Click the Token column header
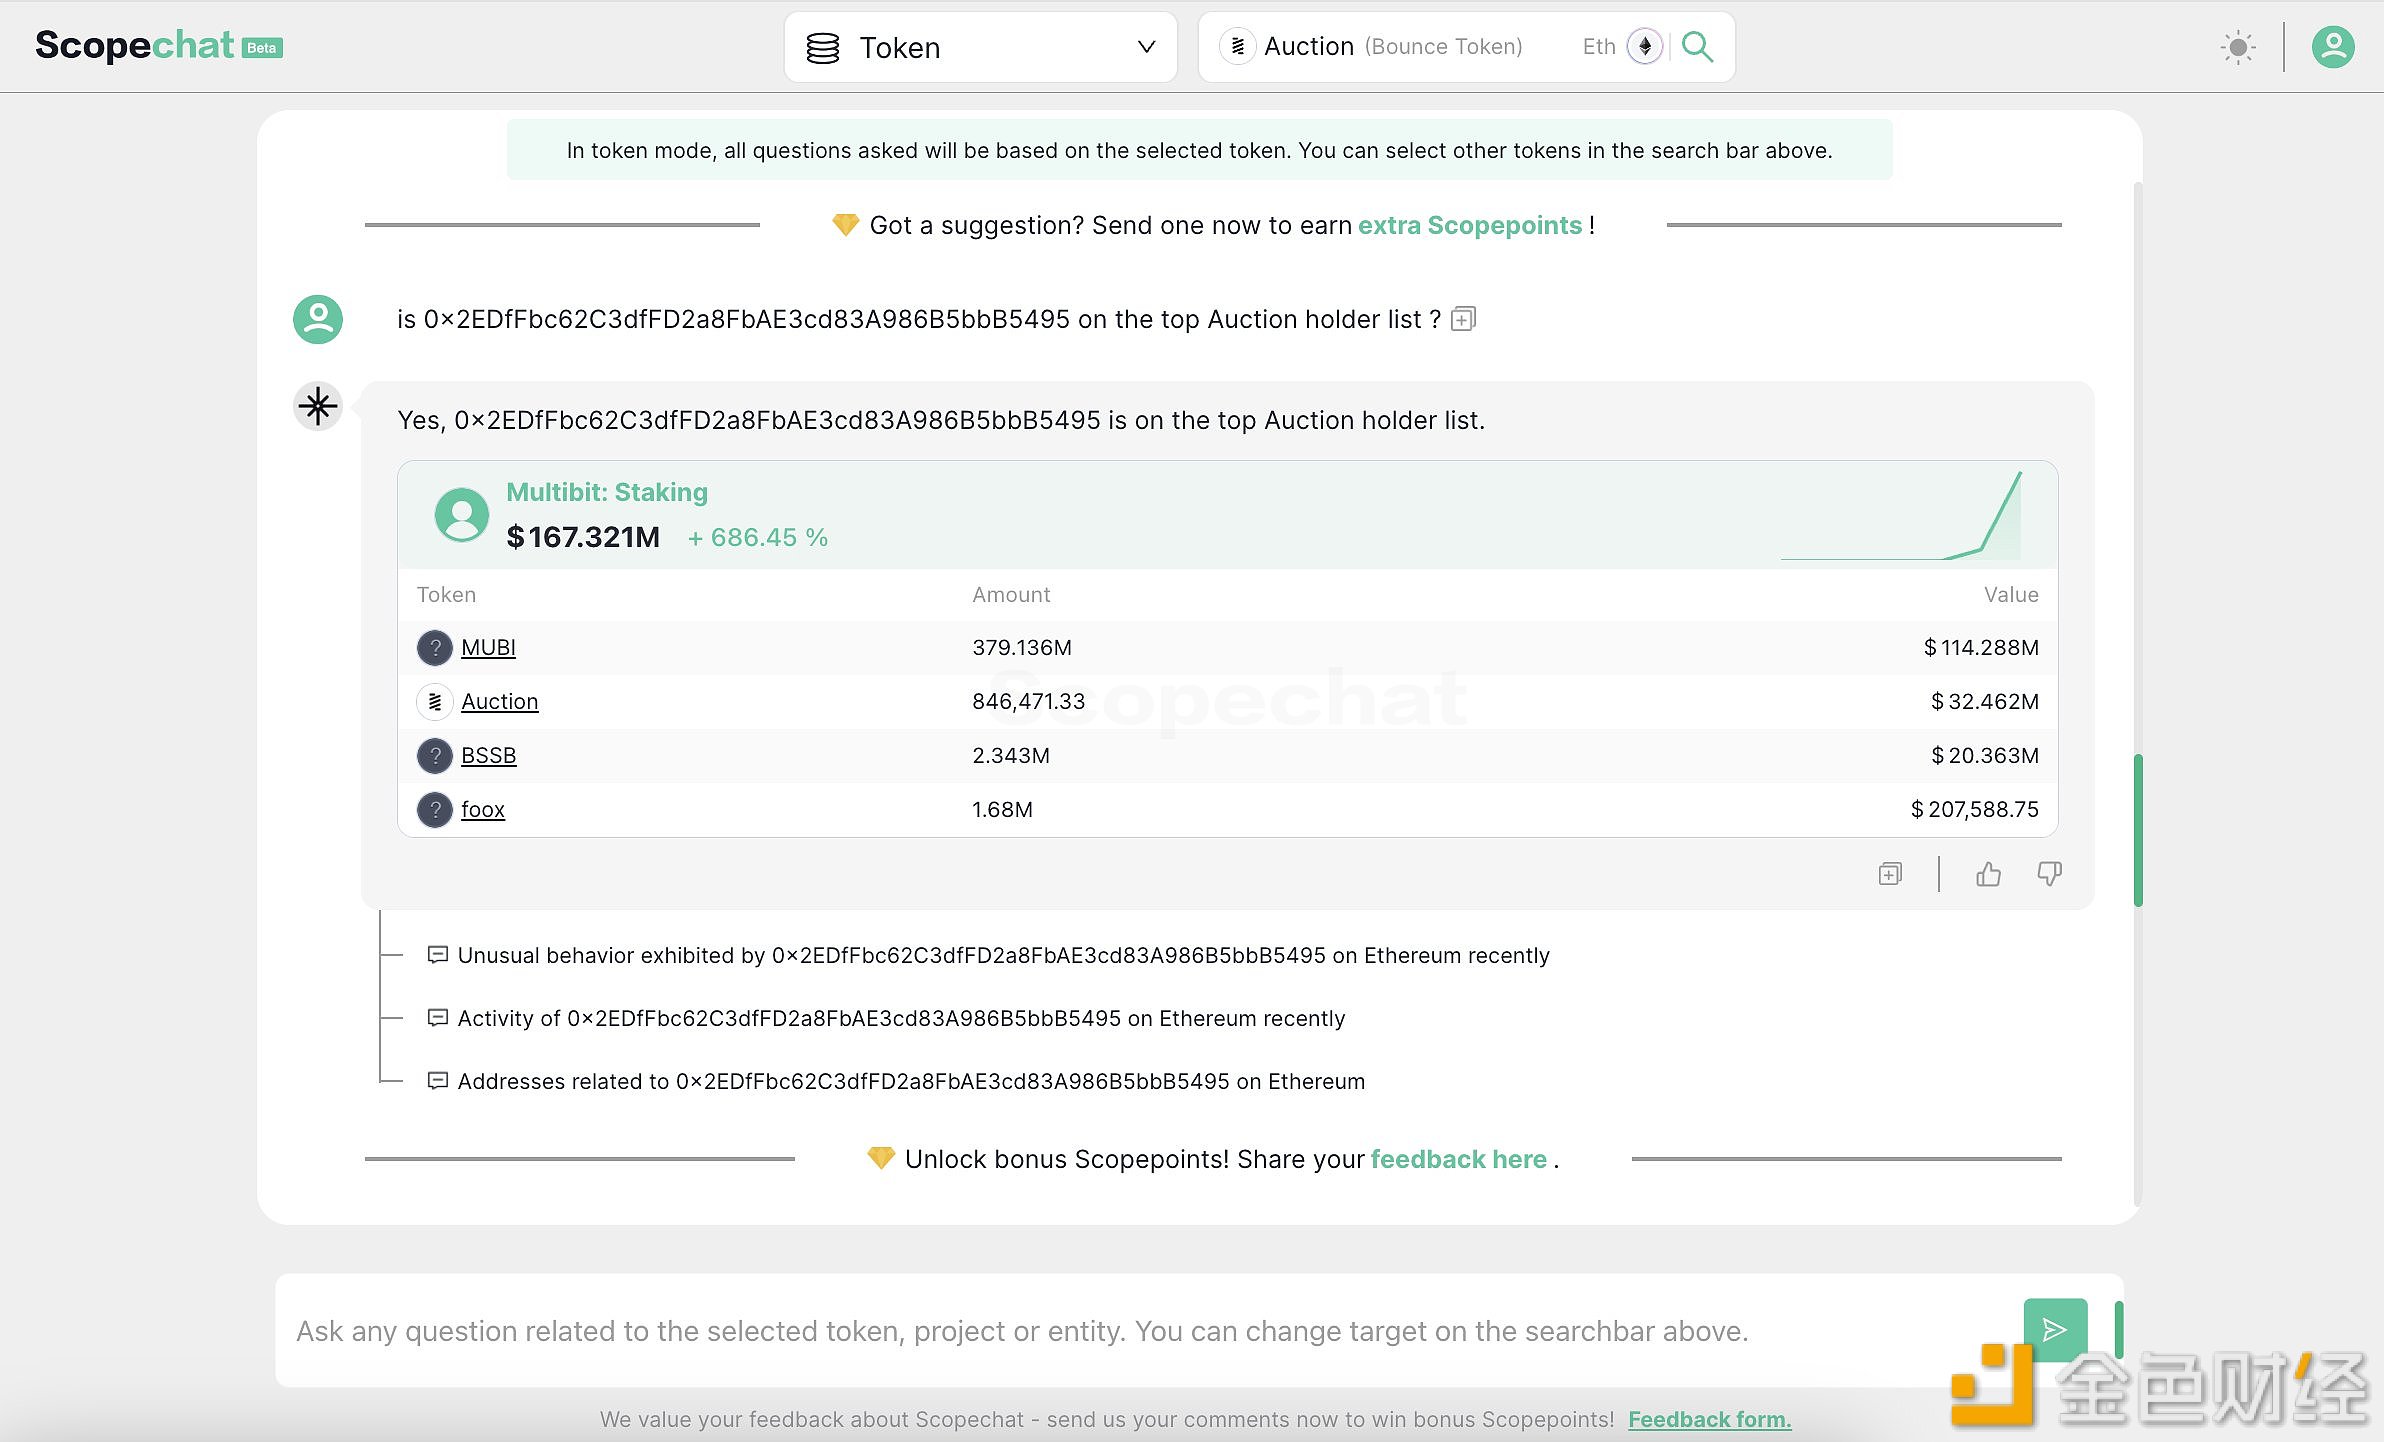The height and width of the screenshot is (1442, 2384). tap(446, 594)
